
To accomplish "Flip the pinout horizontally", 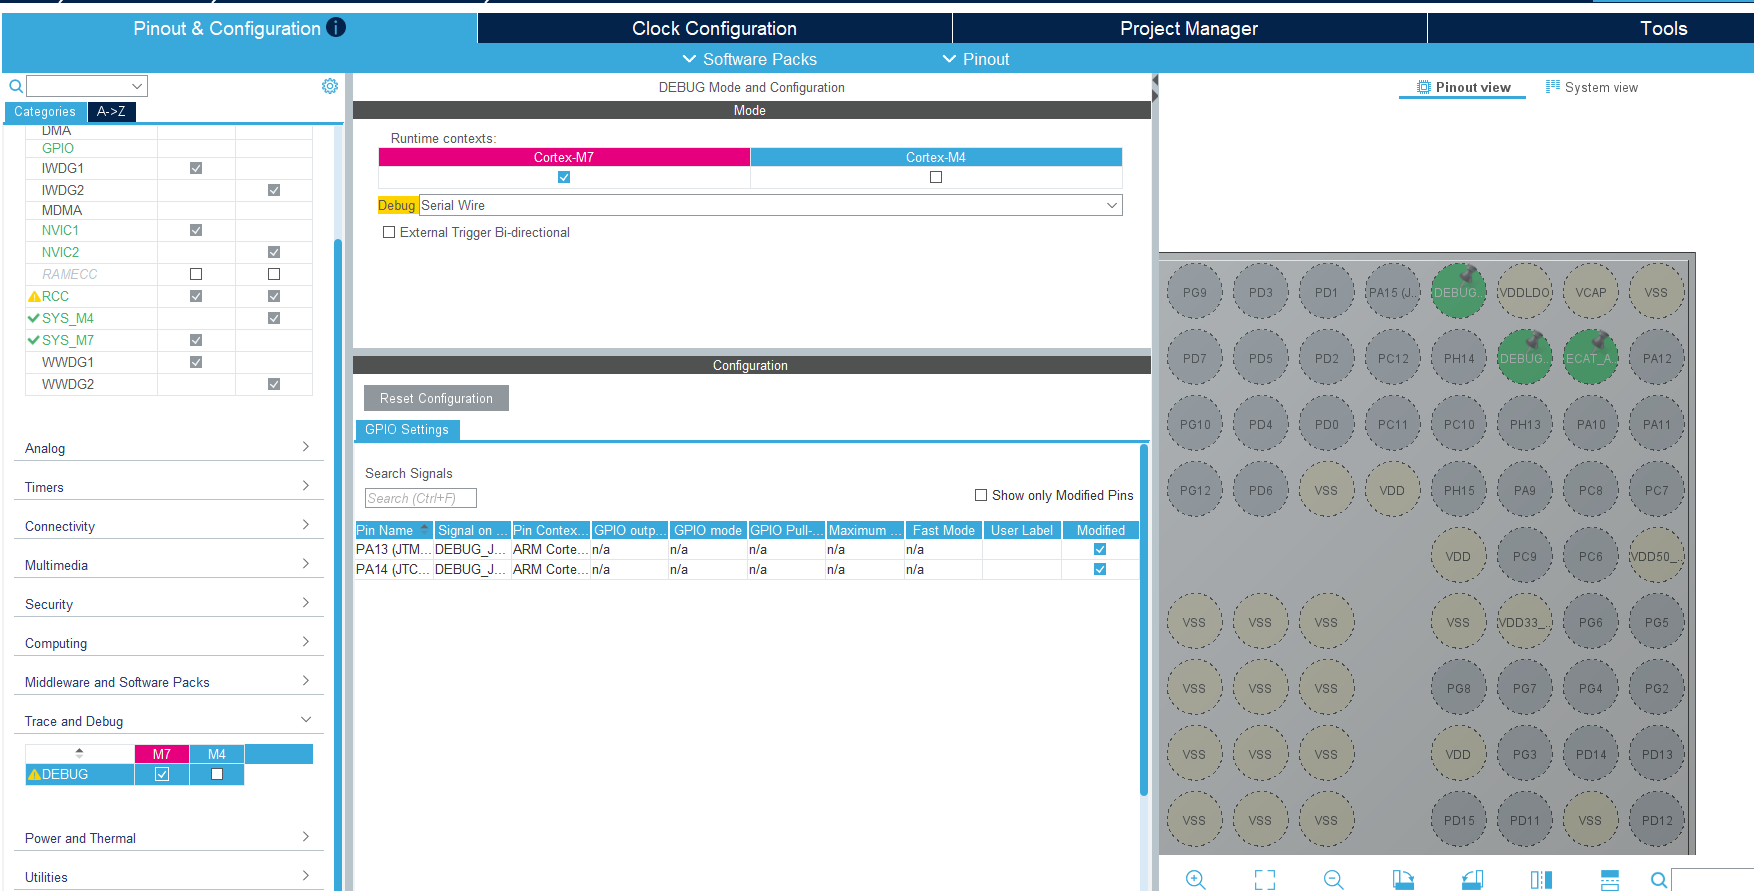I will coord(1541,879).
